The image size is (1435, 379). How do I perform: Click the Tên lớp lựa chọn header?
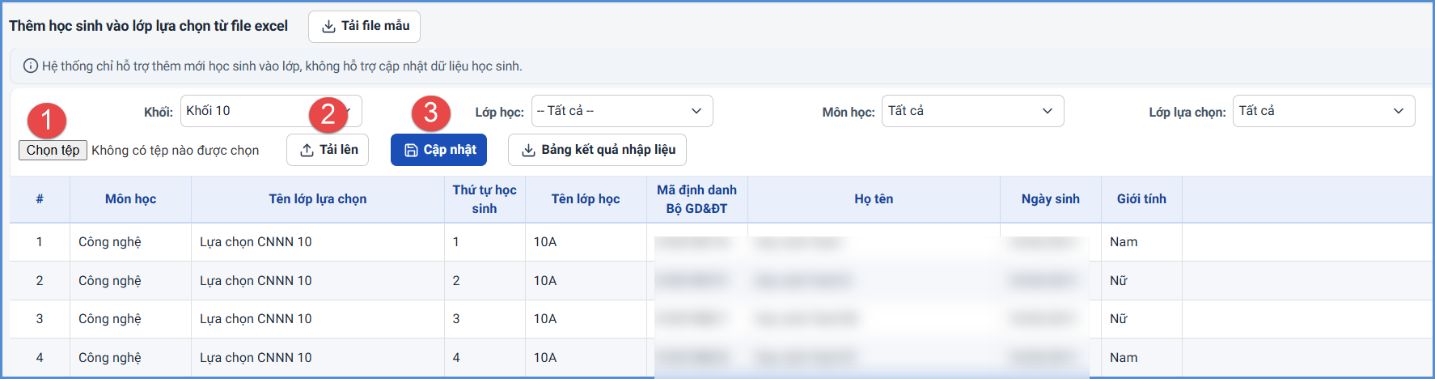[318, 199]
